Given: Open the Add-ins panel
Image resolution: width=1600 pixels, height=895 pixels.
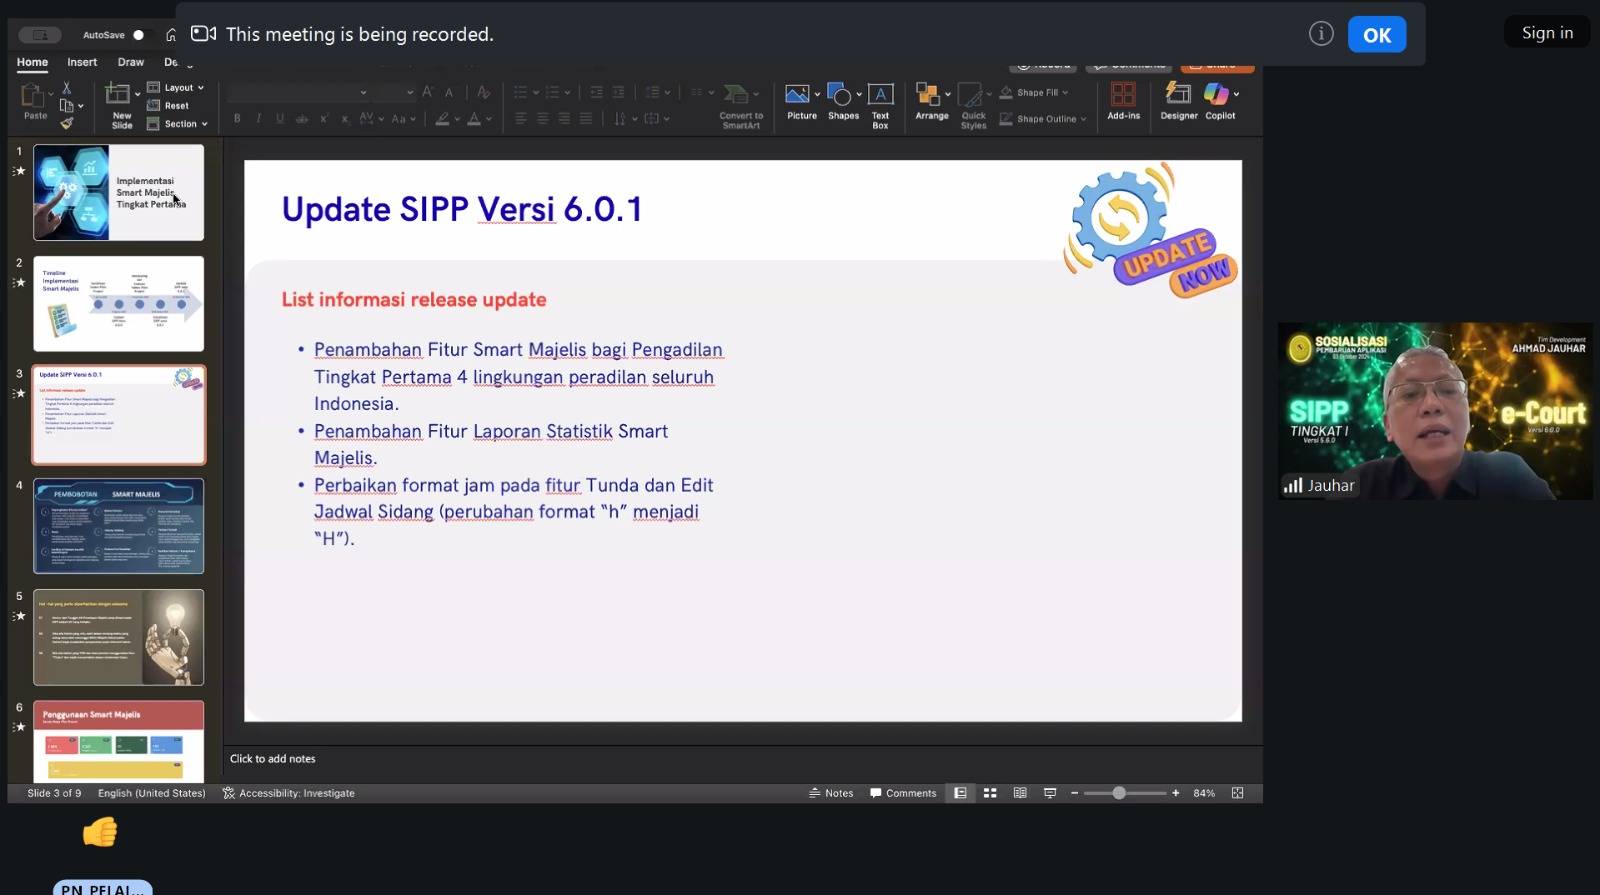Looking at the screenshot, I should click(x=1123, y=100).
